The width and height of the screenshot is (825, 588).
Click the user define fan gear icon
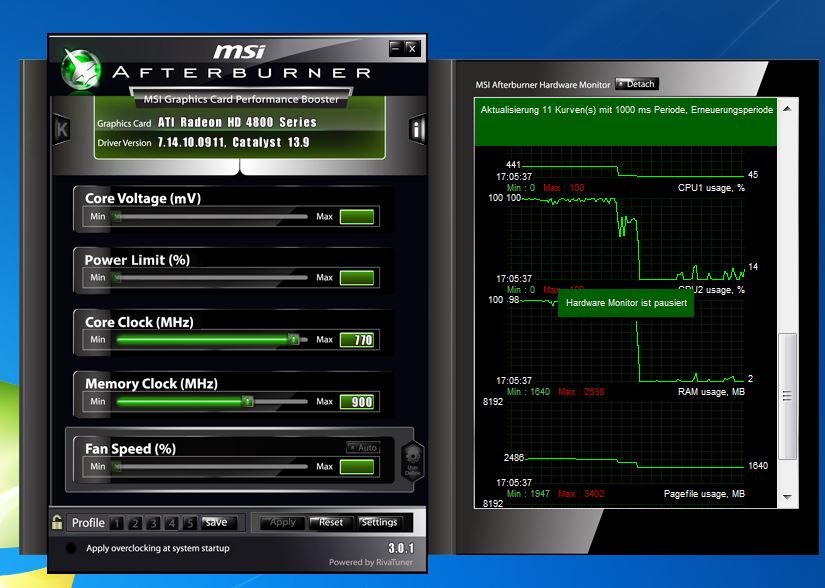click(412, 460)
